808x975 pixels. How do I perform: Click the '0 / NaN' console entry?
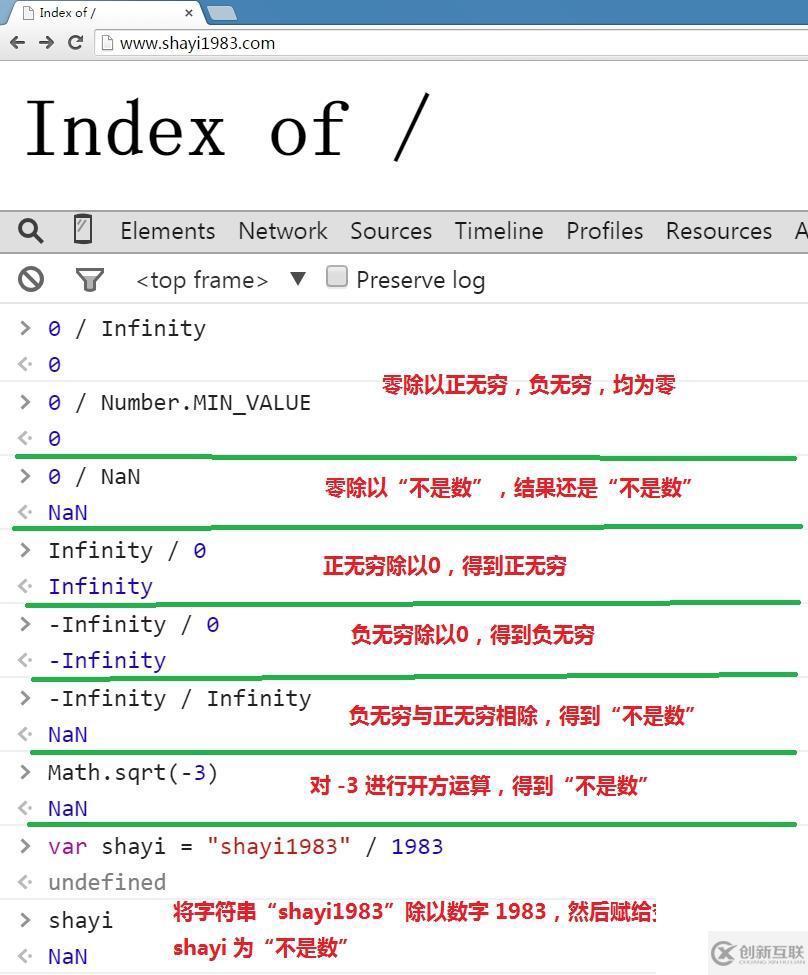click(94, 477)
